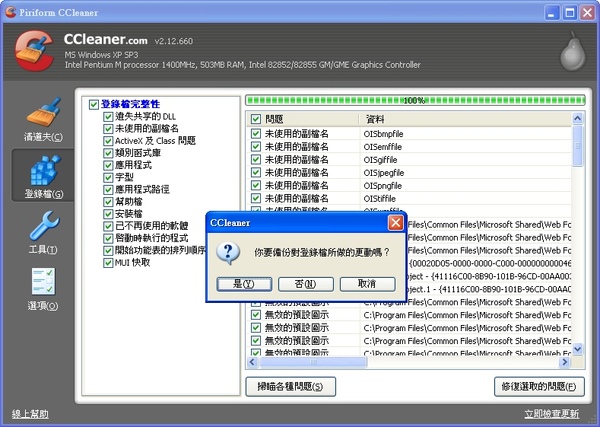
Task: Click the results list scroll down arrow
Action: (577, 349)
